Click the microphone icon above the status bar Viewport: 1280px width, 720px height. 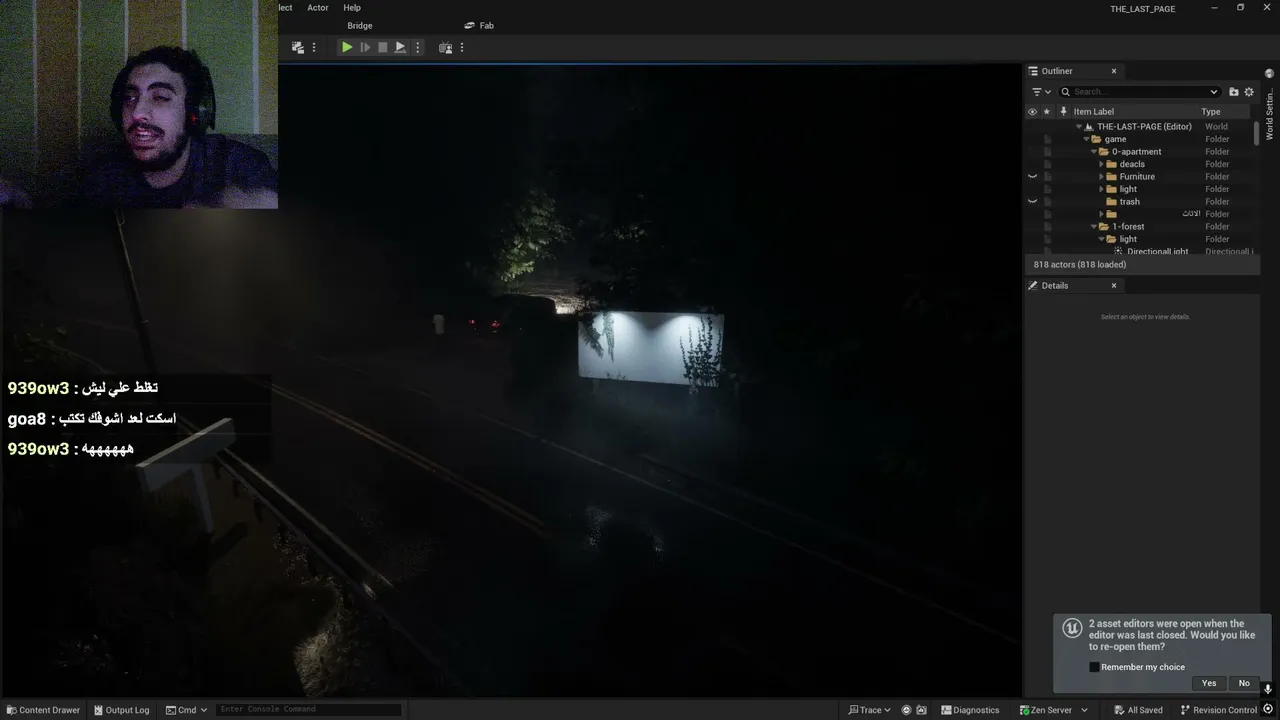(x=1267, y=689)
